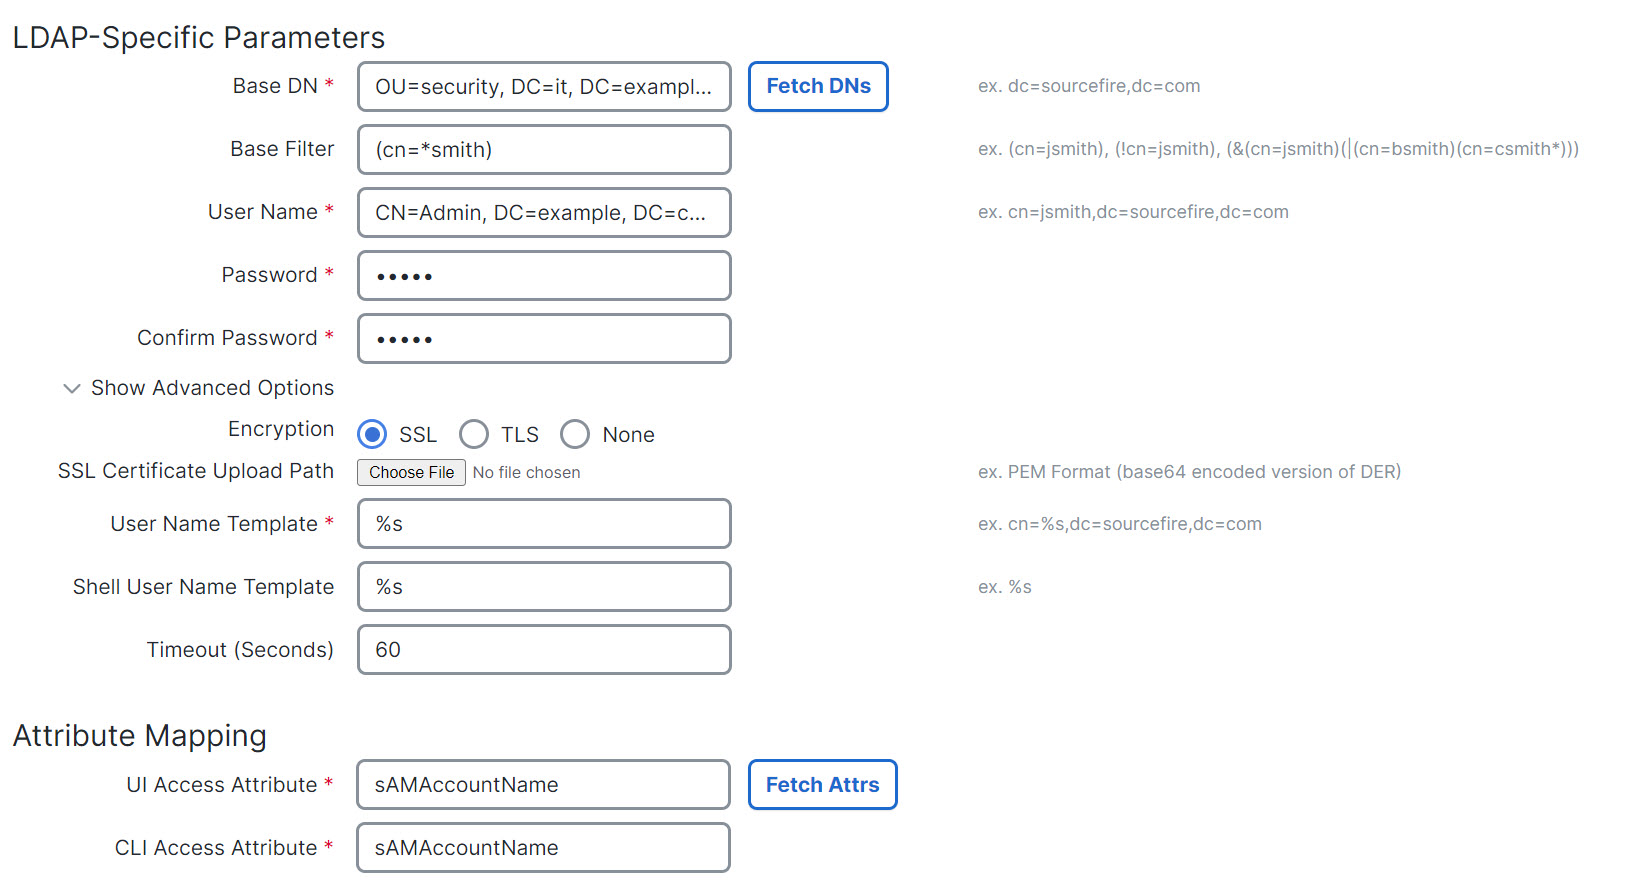Click into the Base Filter field

point(544,150)
